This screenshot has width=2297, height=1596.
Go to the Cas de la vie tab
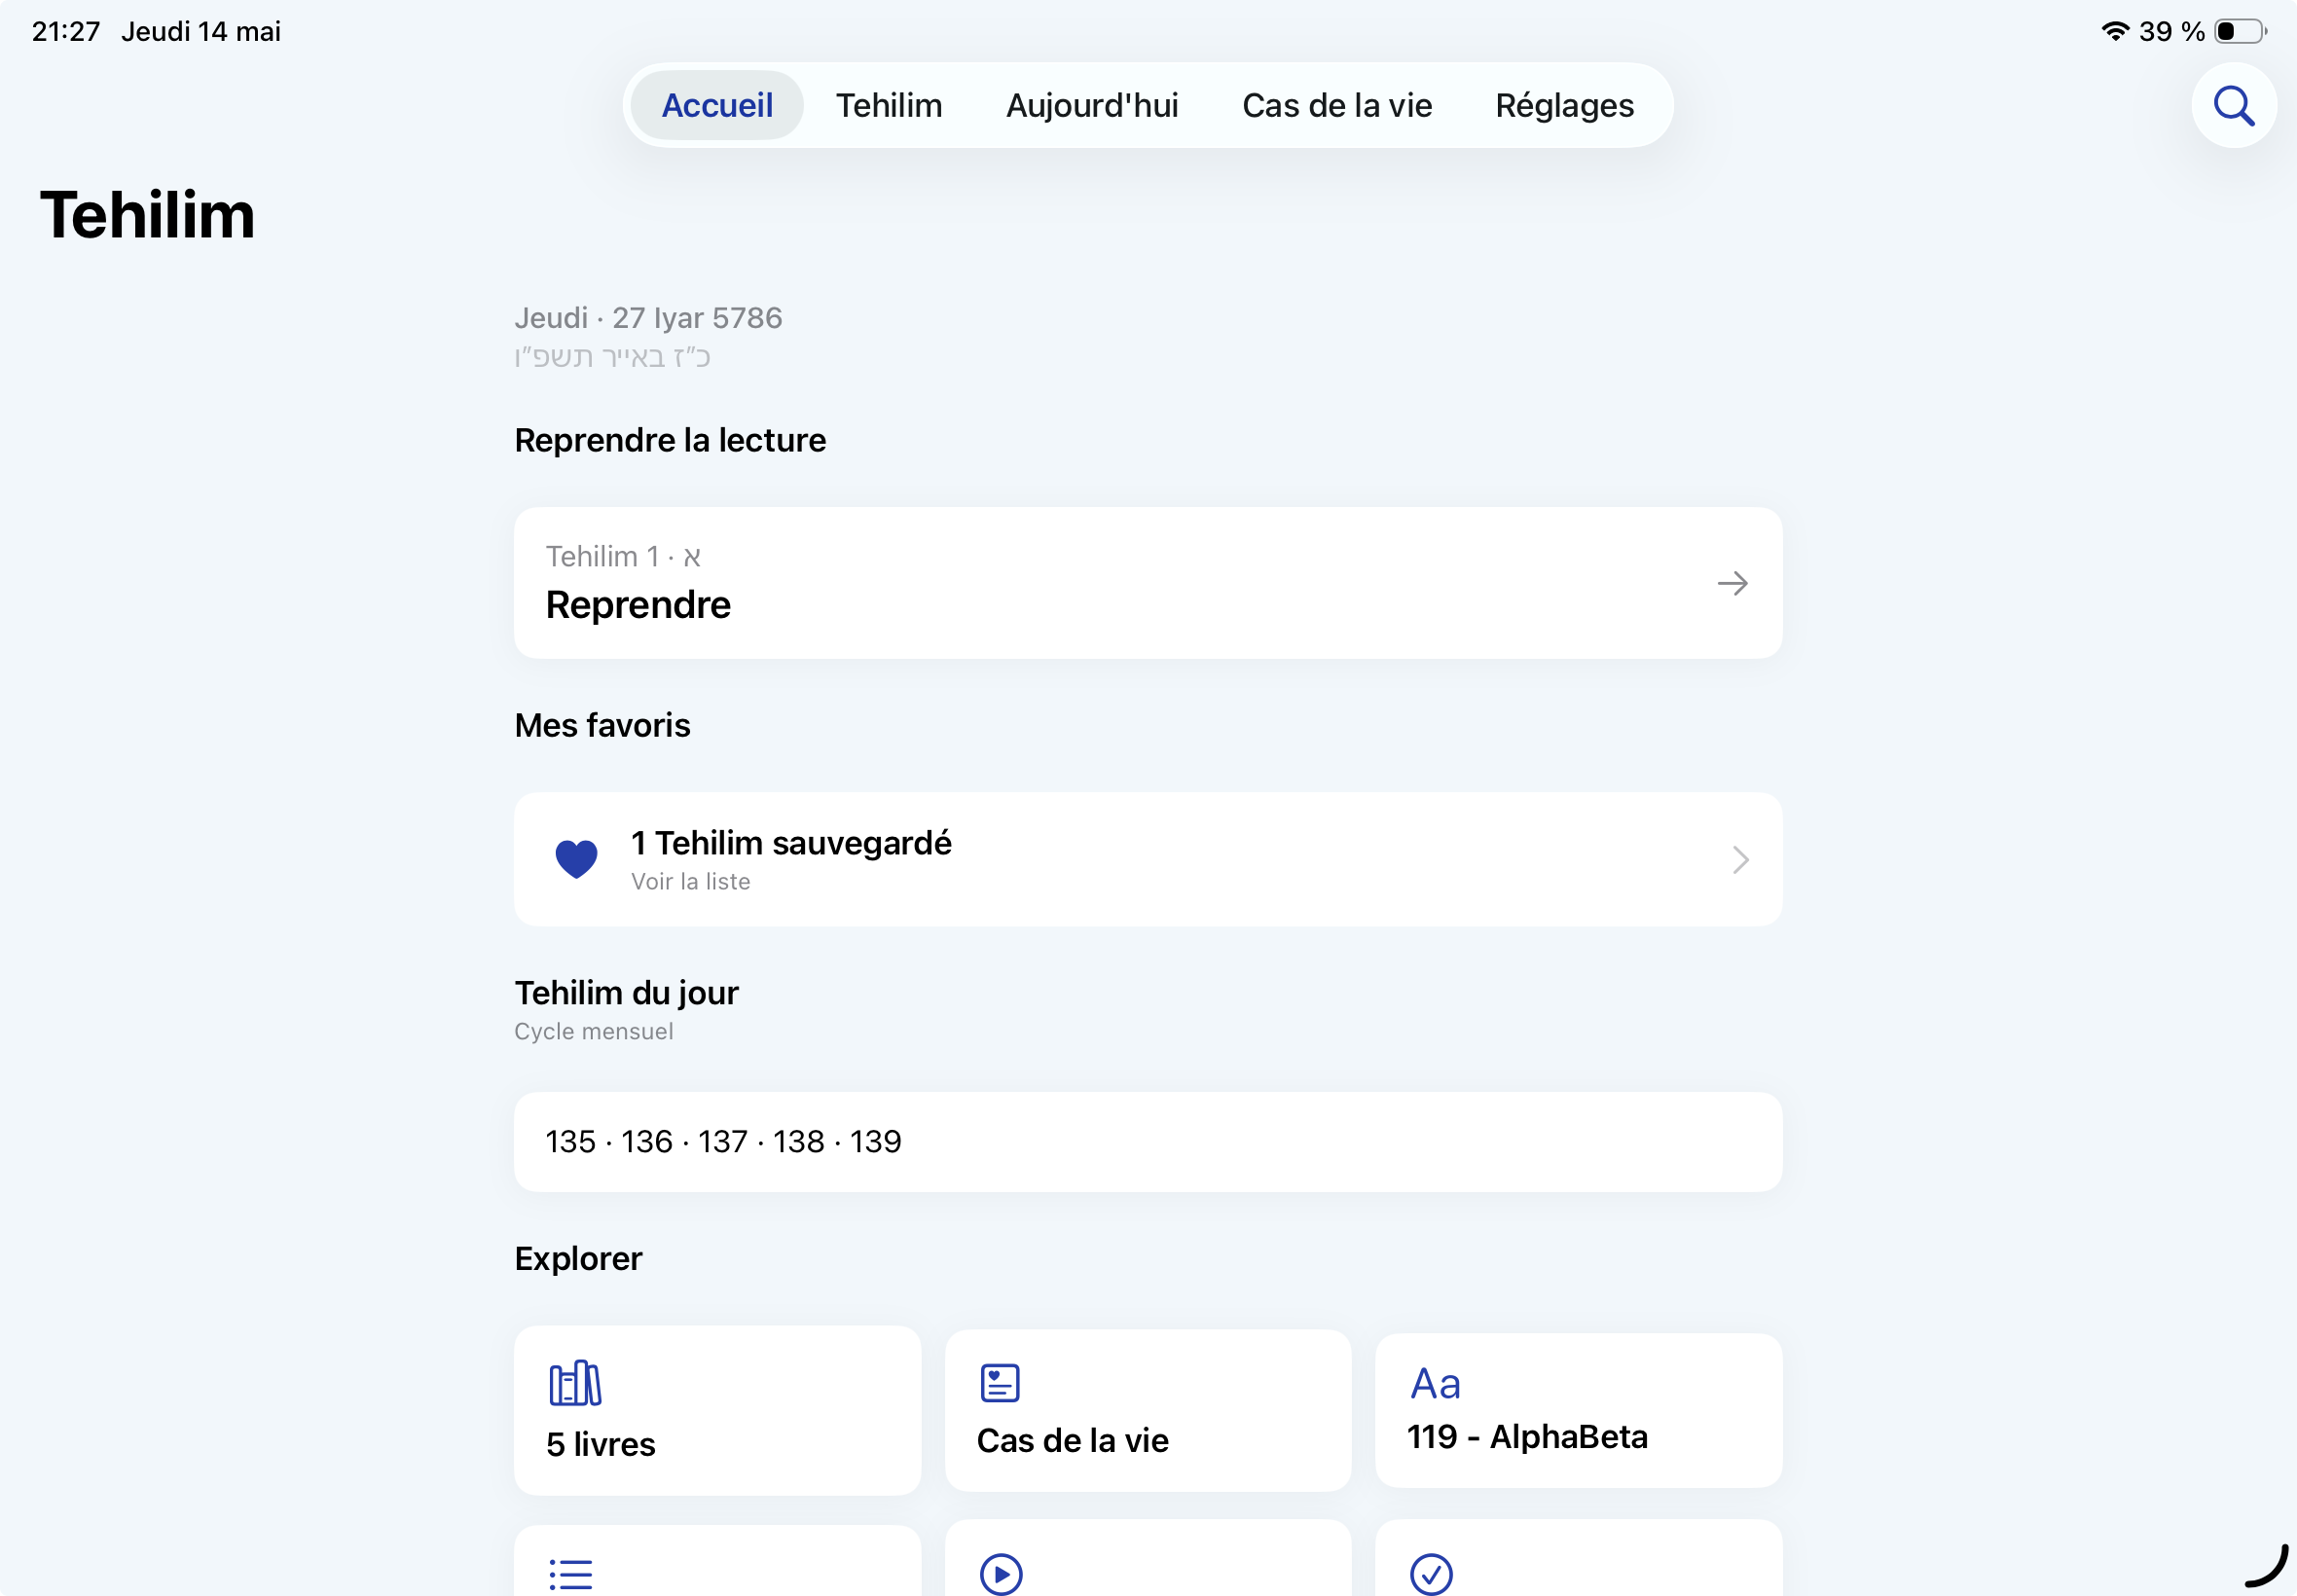[x=1337, y=105]
